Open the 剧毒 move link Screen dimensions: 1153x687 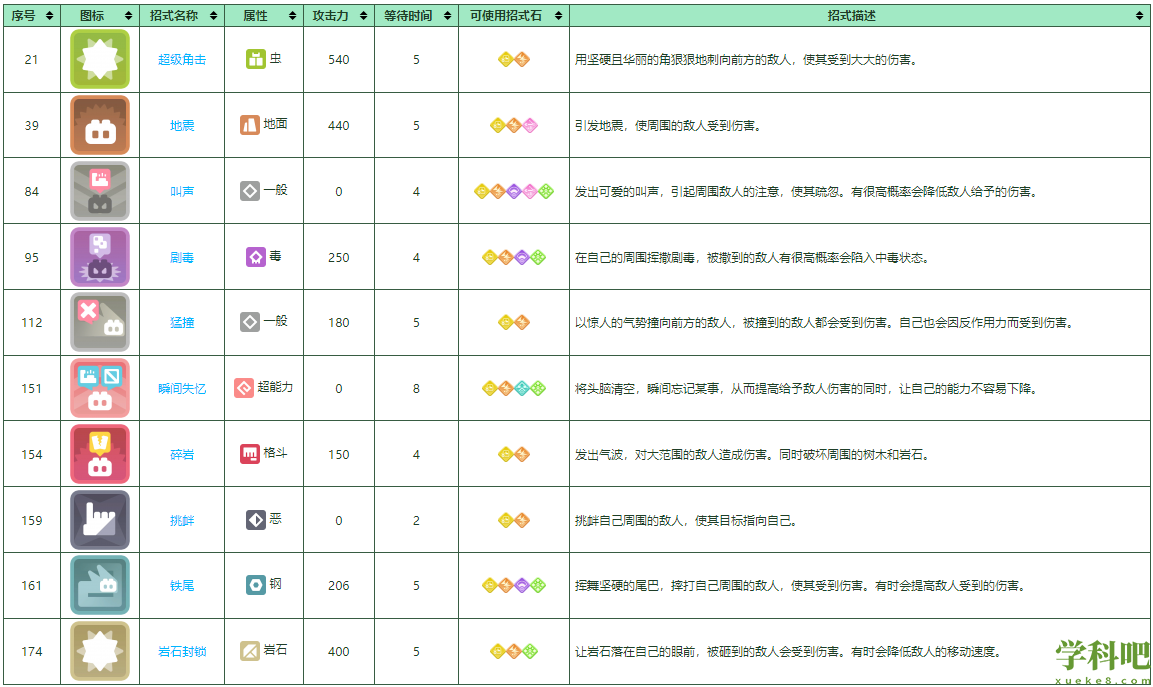(x=182, y=257)
